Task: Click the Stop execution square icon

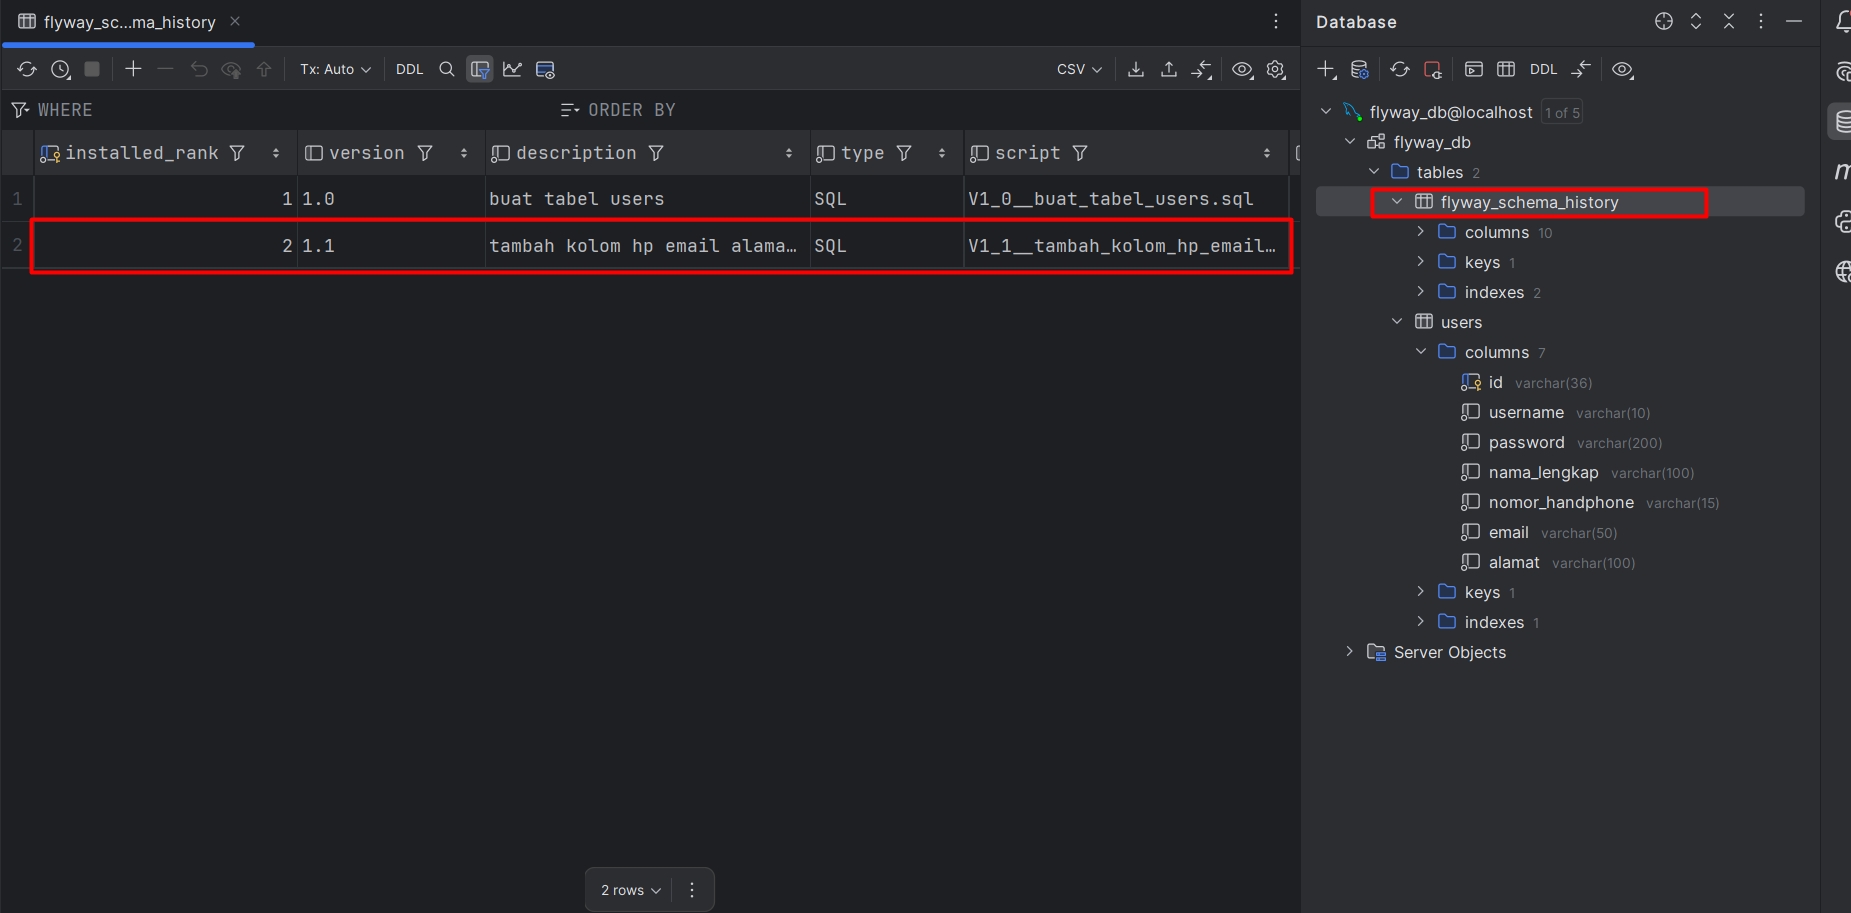Action: point(92,69)
